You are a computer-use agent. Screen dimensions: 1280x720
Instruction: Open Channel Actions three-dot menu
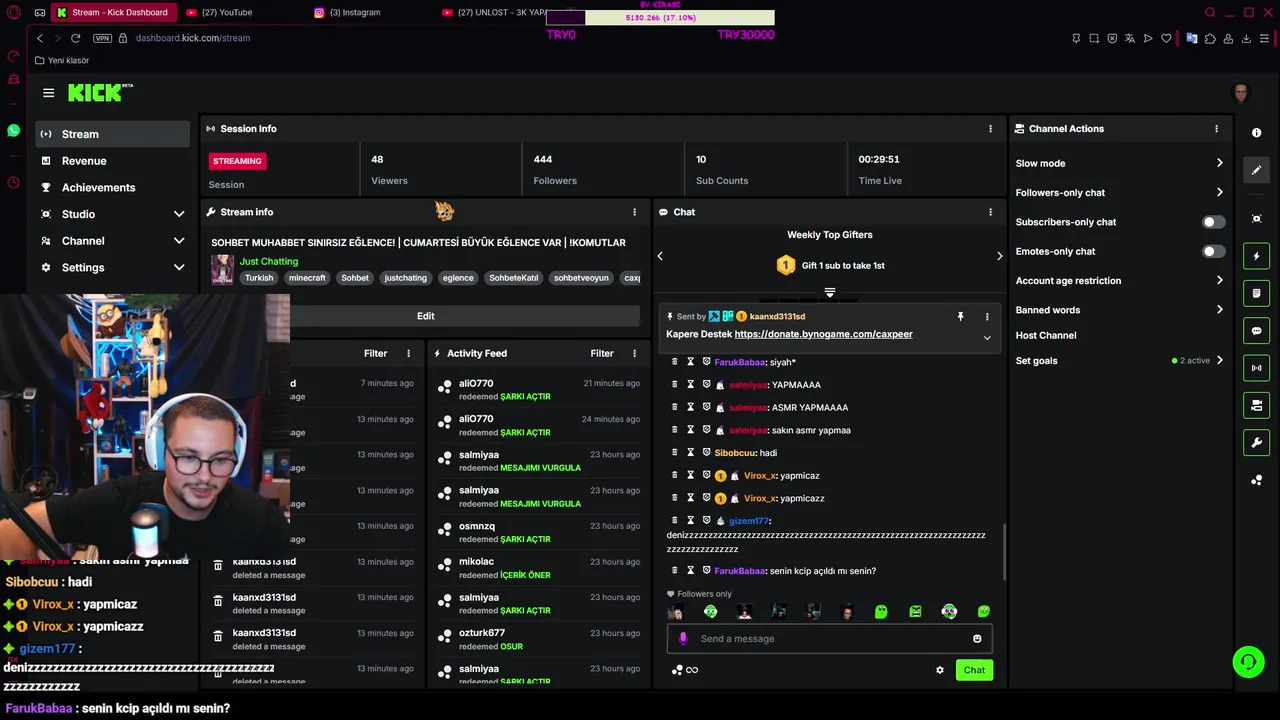[x=1216, y=129]
